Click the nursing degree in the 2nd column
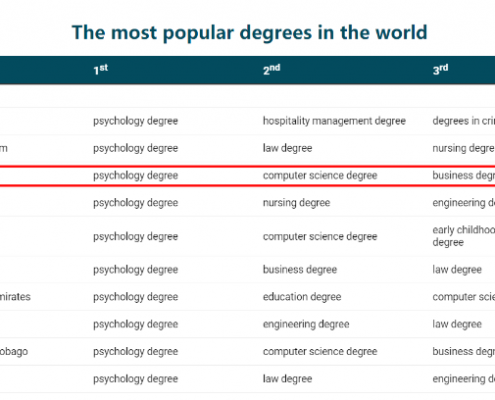The image size is (495, 400). [x=296, y=203]
